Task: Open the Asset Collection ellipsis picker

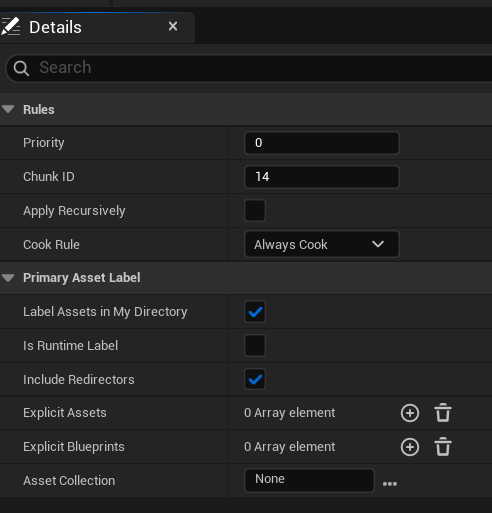Action: pos(390,484)
